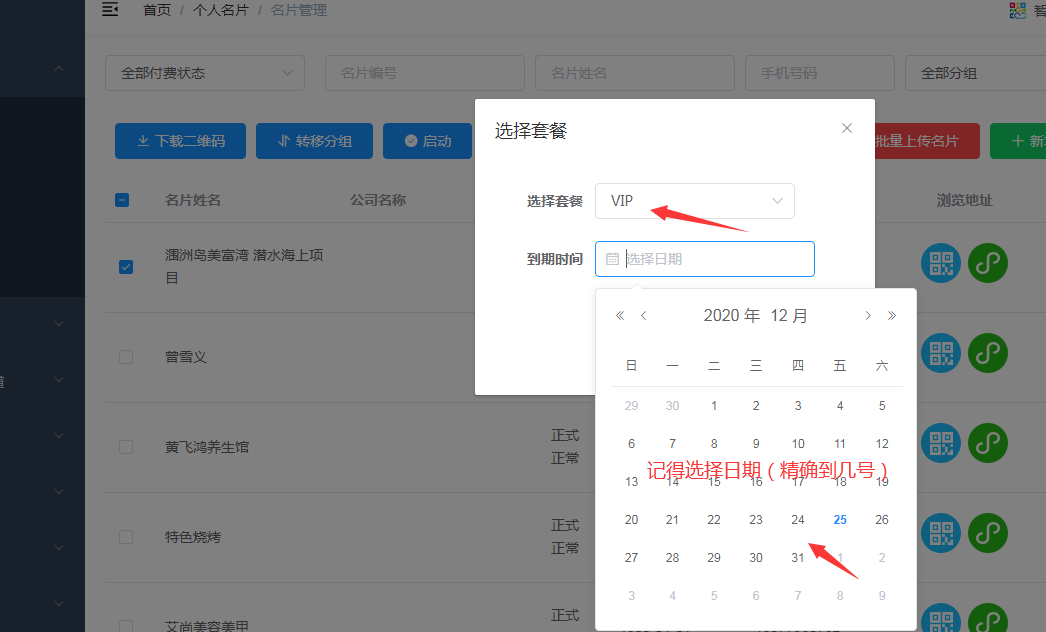
Task: Toggle the select-all checkbox in table header
Action: (122, 200)
